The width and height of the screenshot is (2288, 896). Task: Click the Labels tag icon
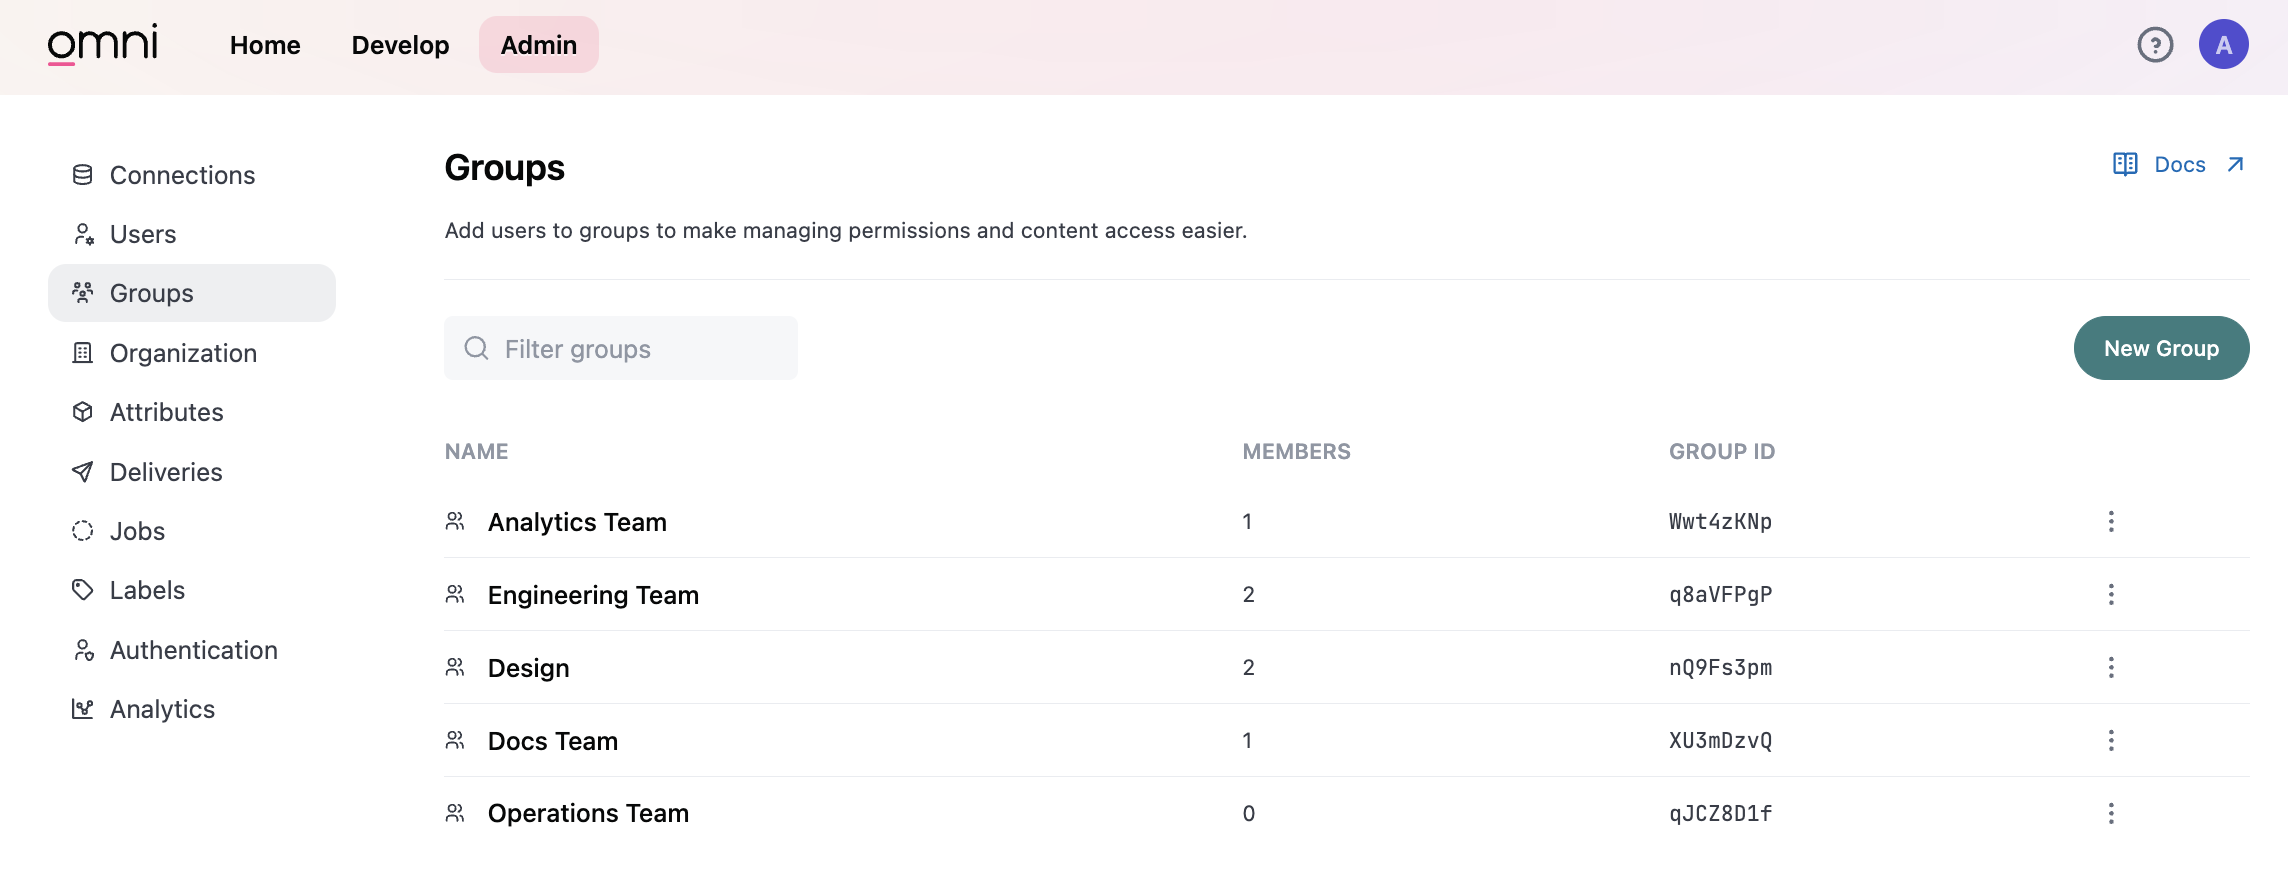click(83, 590)
